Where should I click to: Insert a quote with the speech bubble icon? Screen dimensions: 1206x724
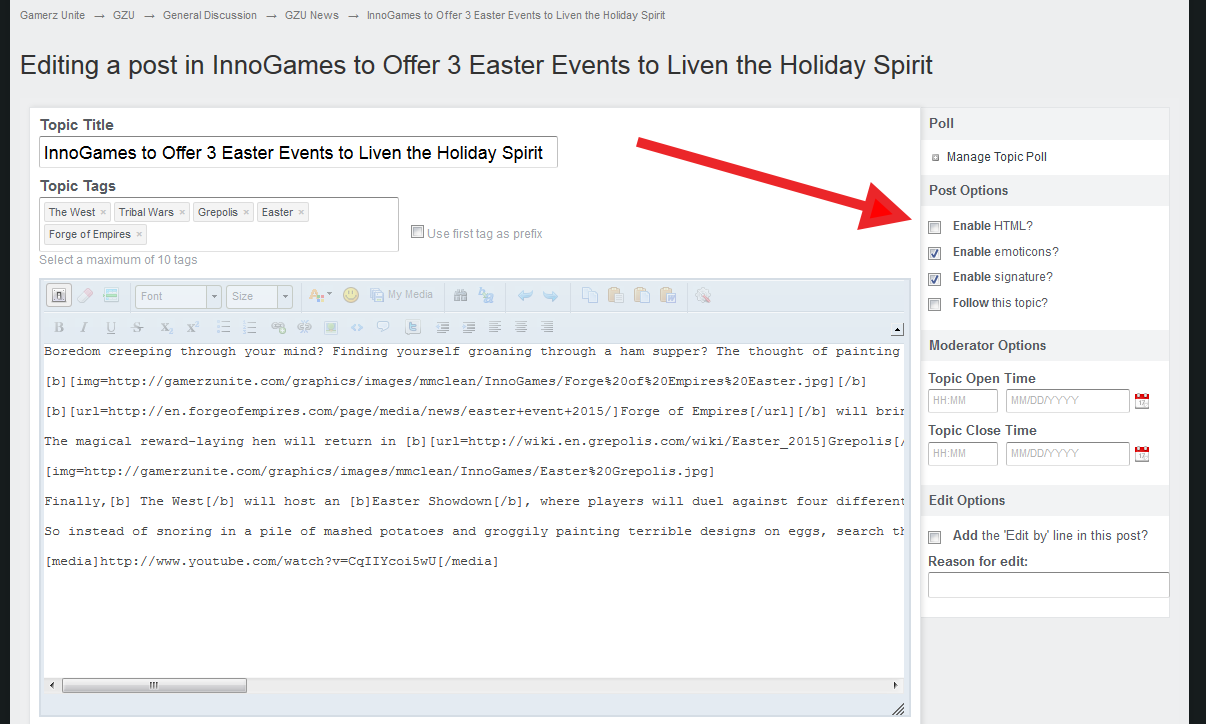[383, 327]
